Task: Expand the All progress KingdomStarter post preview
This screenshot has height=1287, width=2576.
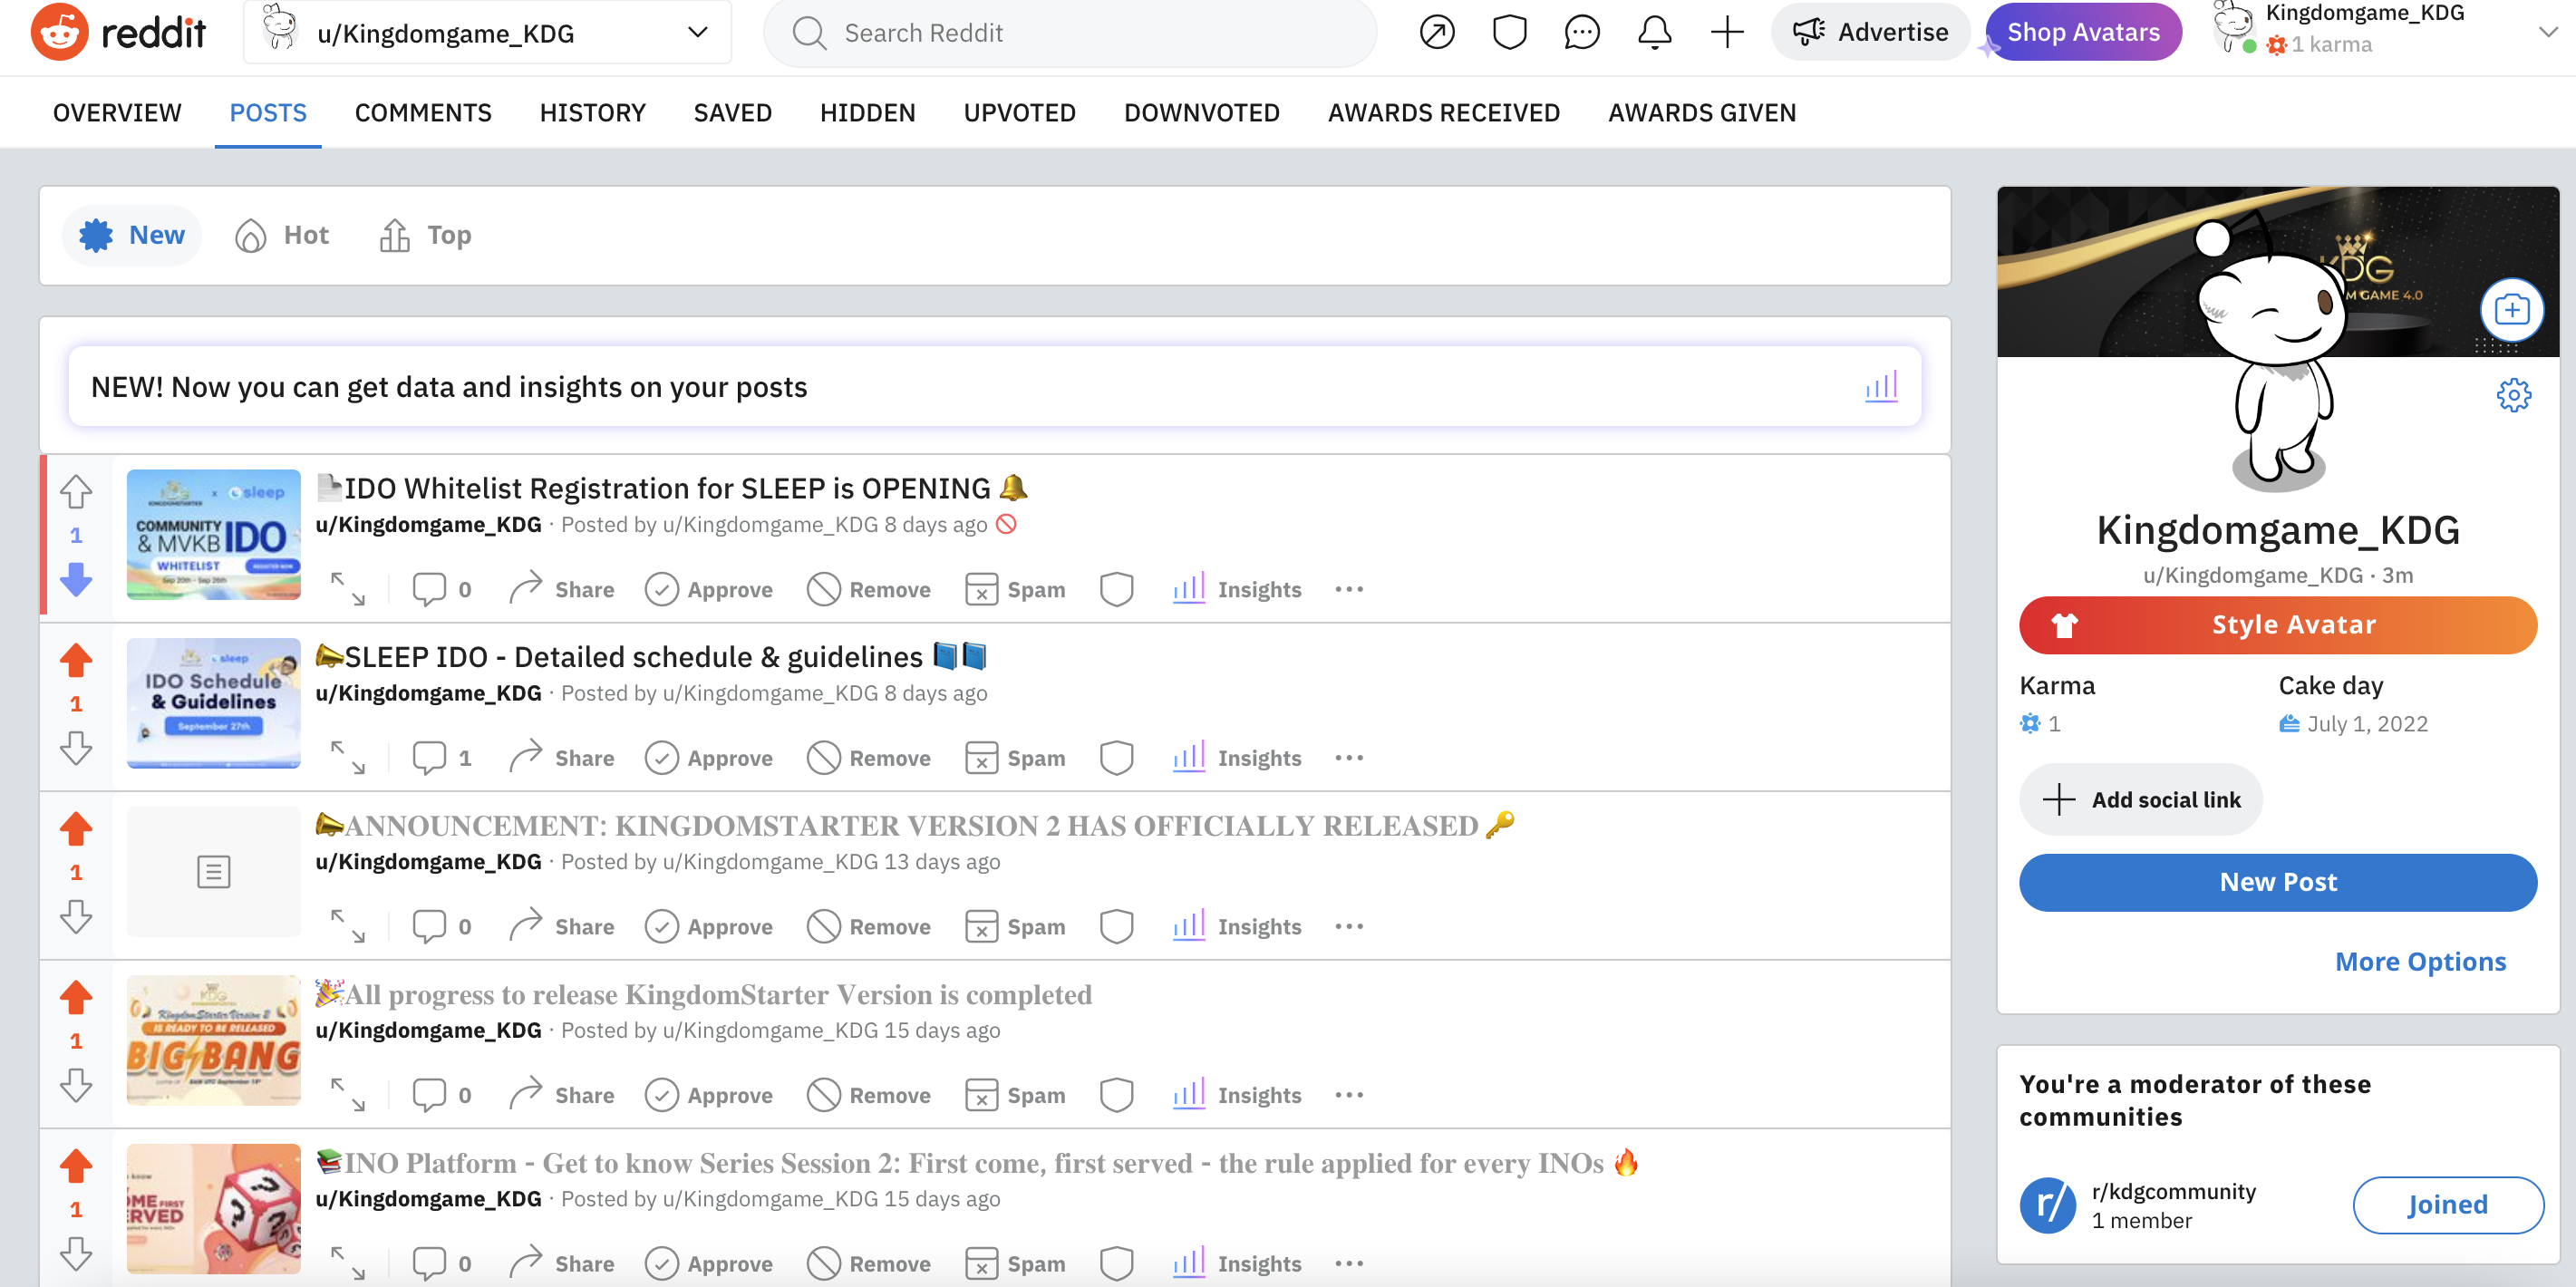Action: tap(348, 1094)
